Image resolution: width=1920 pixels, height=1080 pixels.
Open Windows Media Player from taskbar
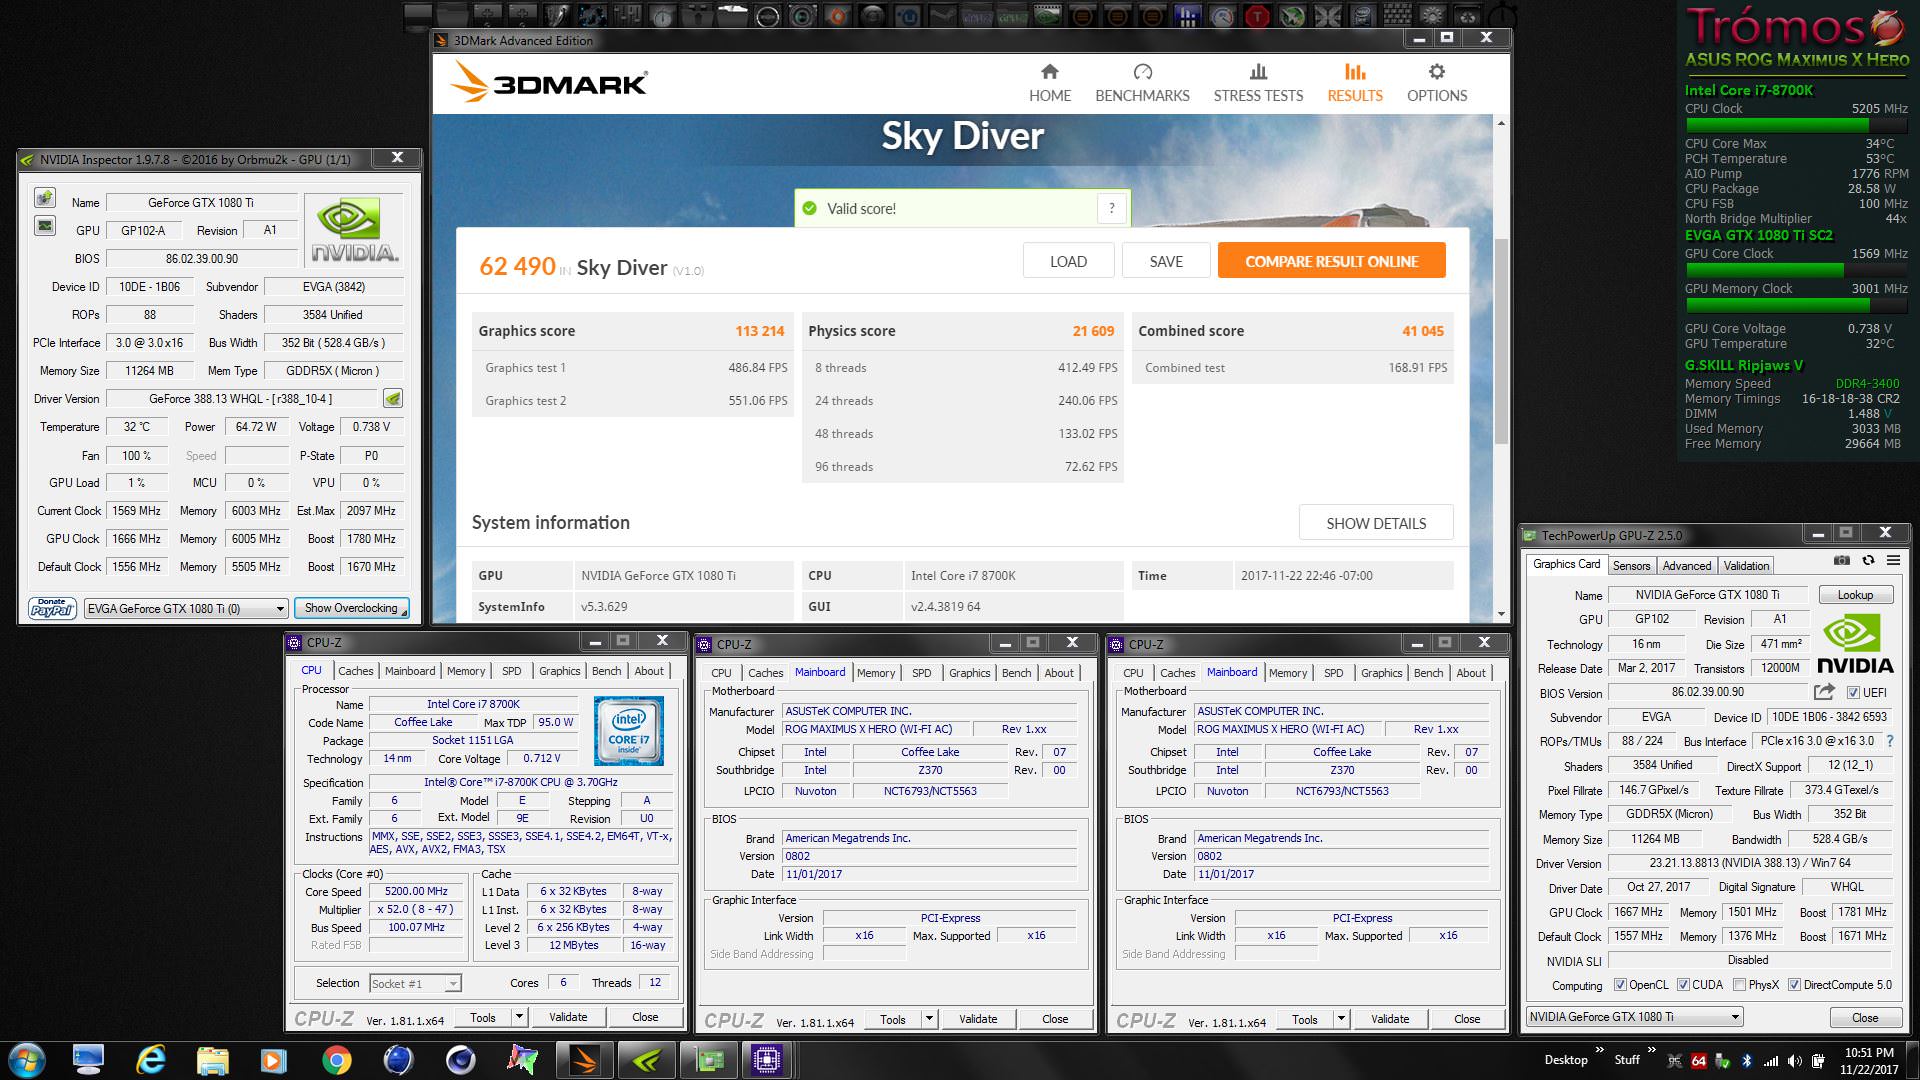point(273,1060)
